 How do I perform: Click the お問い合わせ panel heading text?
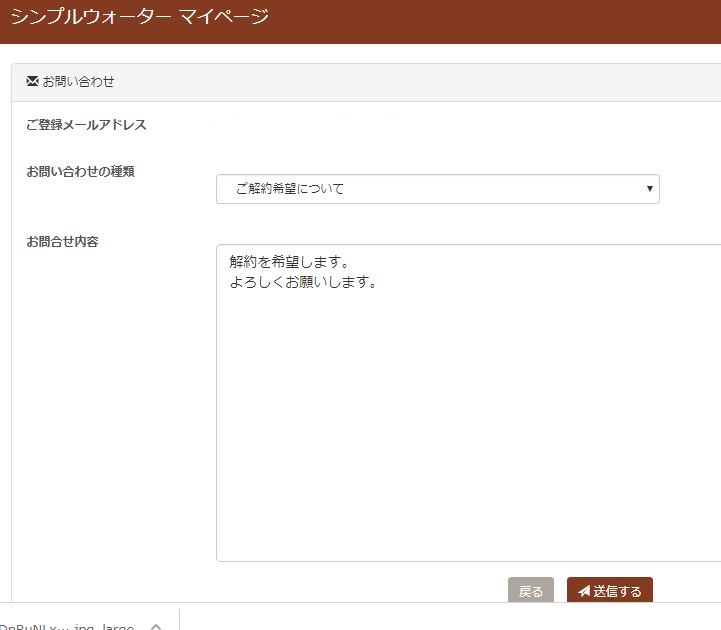click(x=78, y=81)
